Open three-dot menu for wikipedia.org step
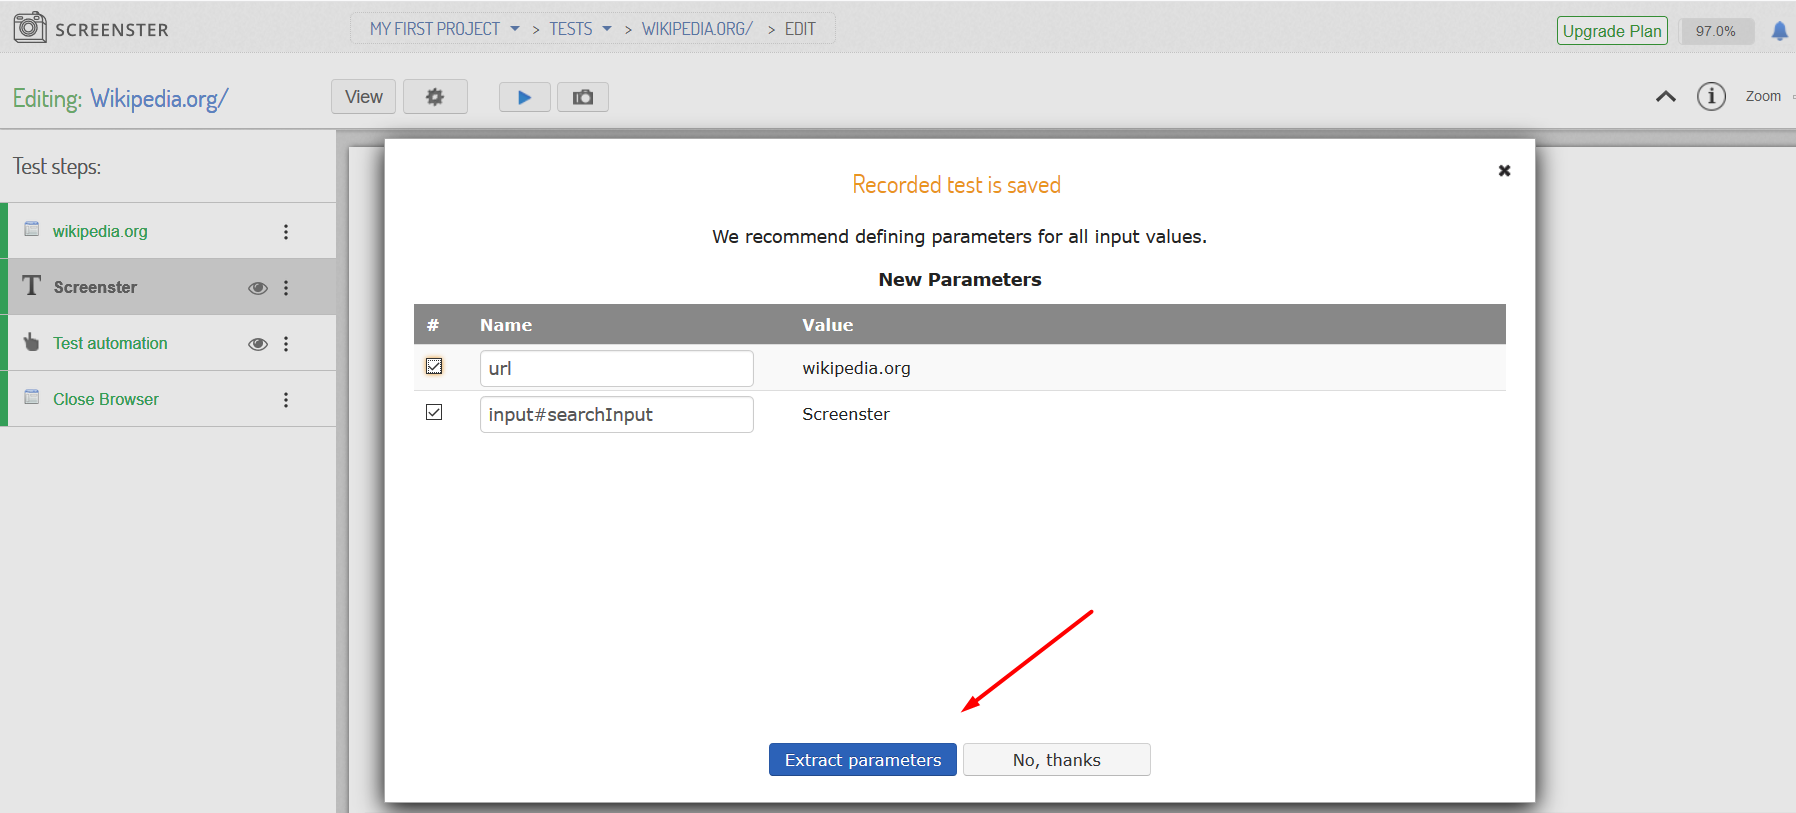The height and width of the screenshot is (813, 1796). (x=286, y=232)
